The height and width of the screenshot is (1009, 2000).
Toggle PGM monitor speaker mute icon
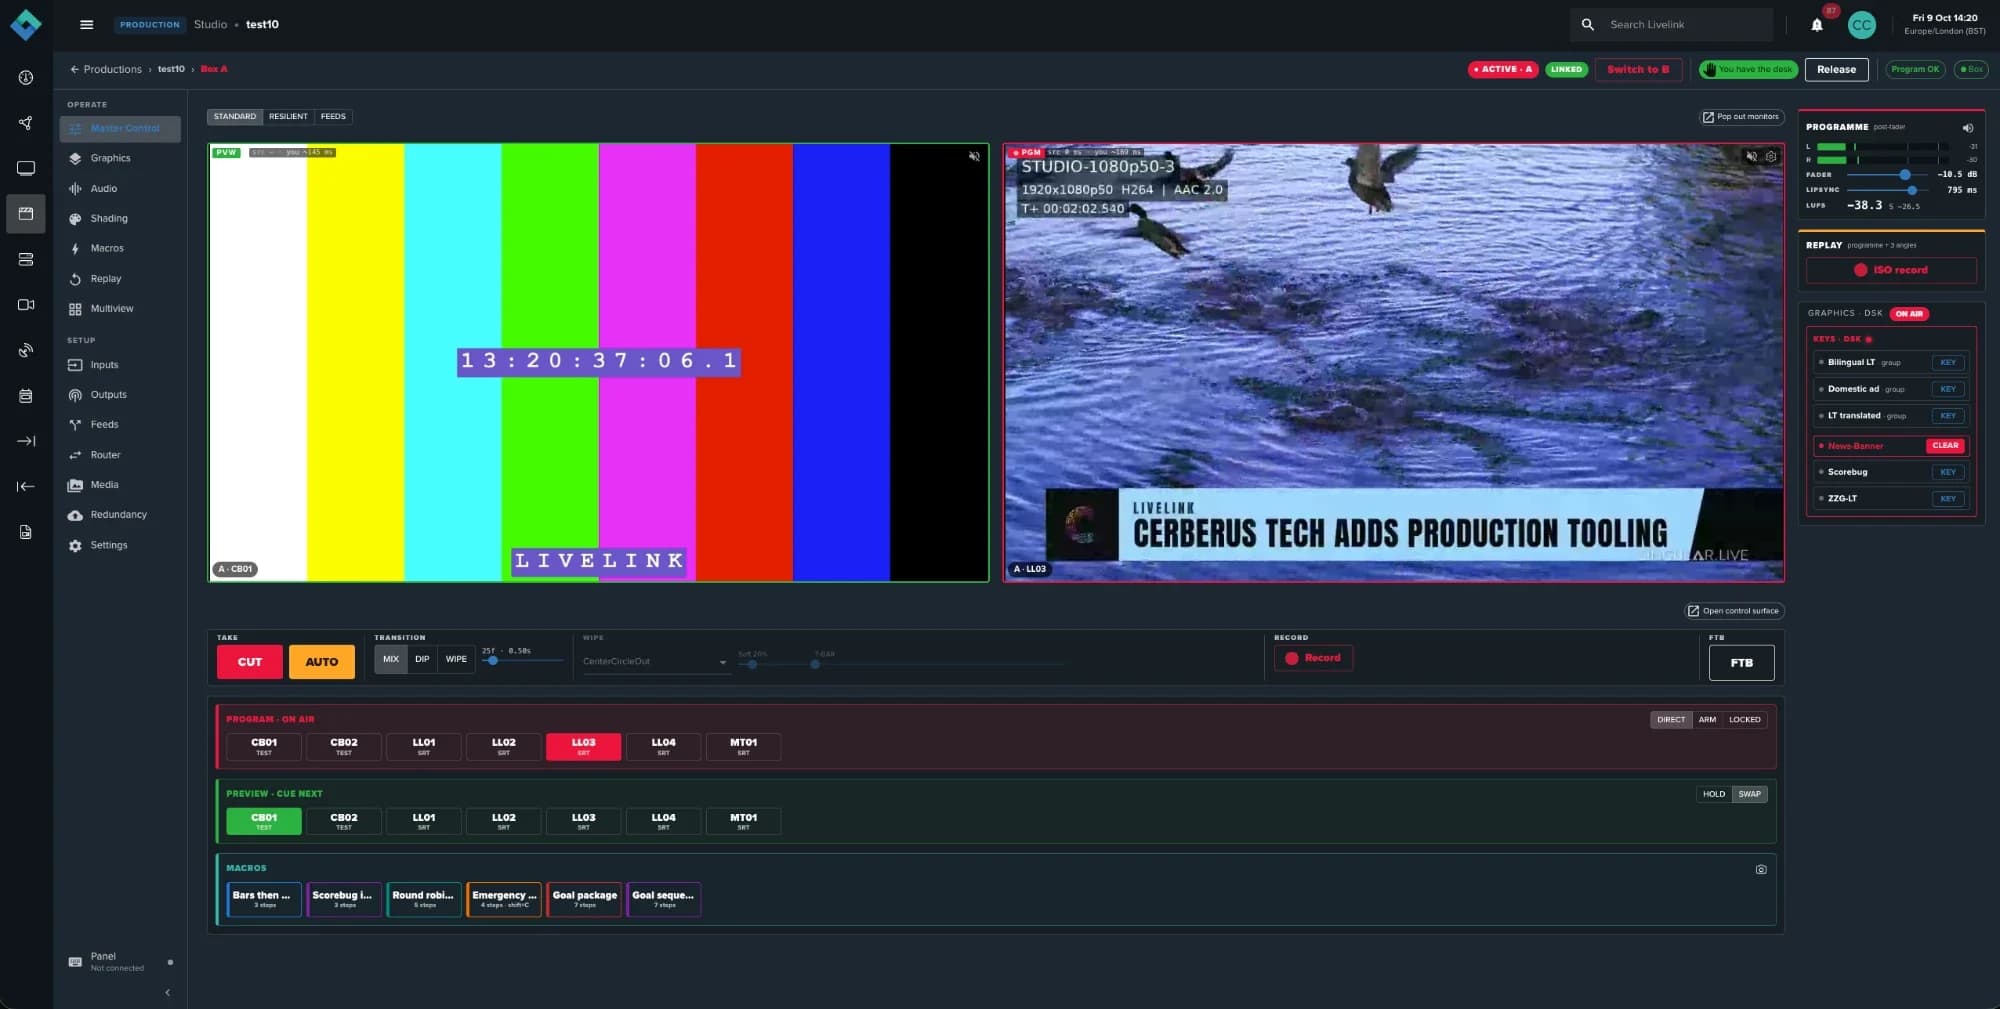1751,156
